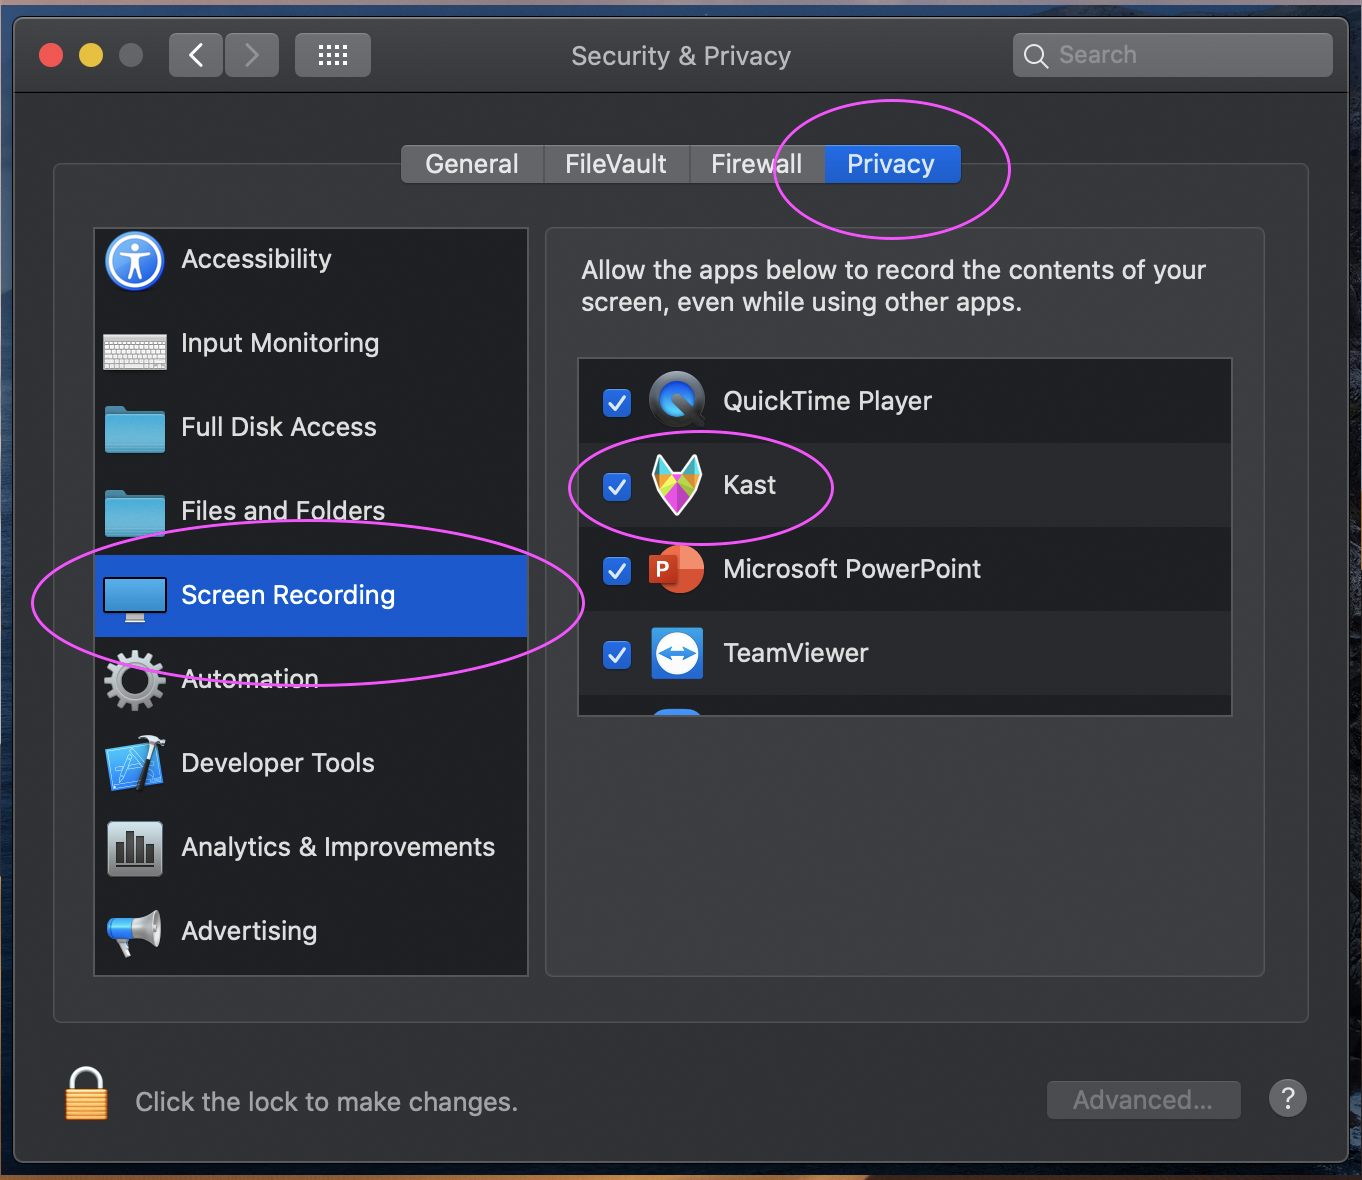Open the FileVault tab

click(615, 164)
